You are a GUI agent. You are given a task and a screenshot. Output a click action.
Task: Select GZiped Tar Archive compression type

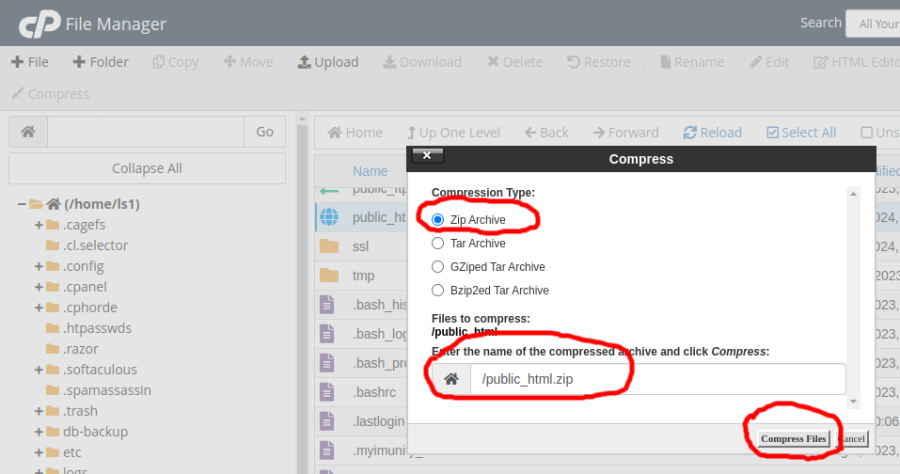click(438, 267)
